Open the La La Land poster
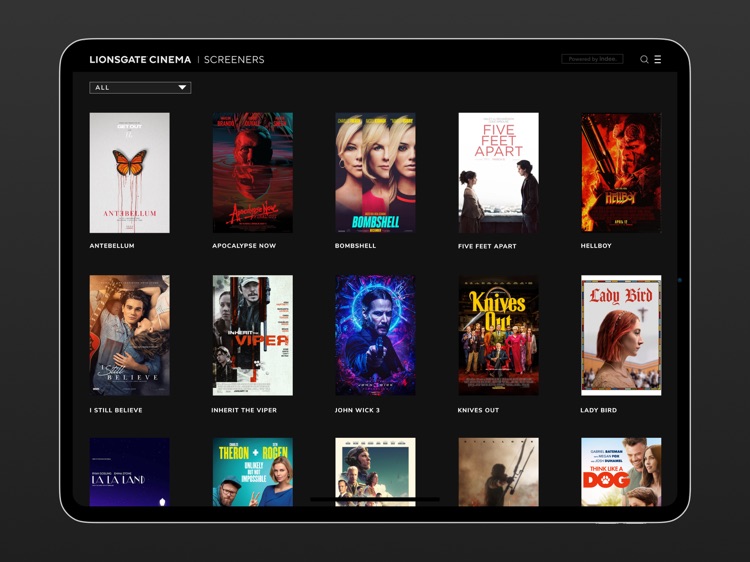This screenshot has height=562, width=750. pos(130,472)
